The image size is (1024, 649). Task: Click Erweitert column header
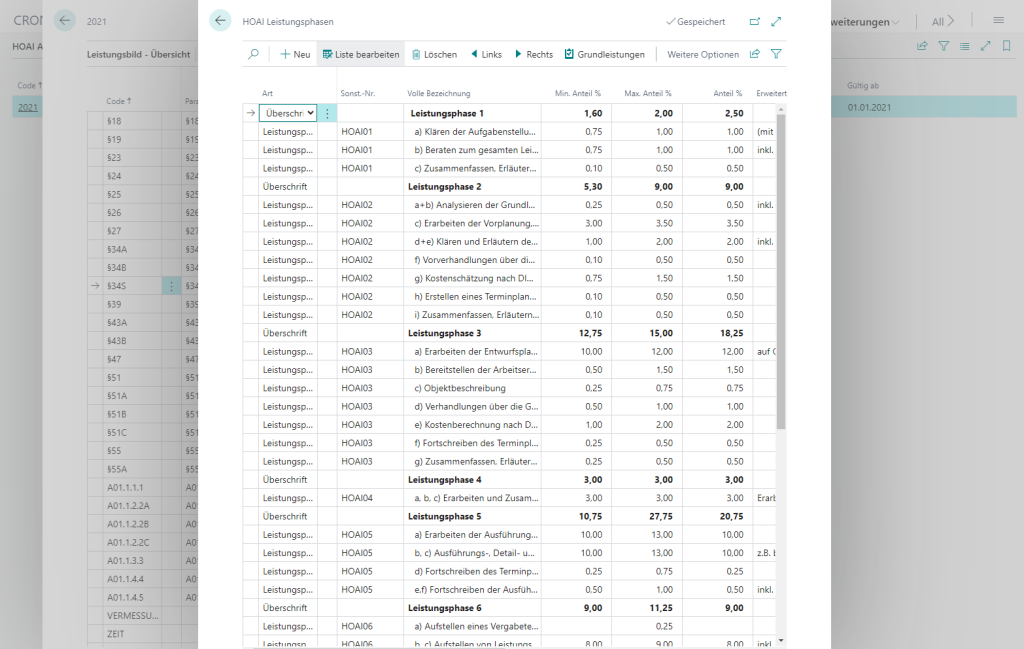771,93
